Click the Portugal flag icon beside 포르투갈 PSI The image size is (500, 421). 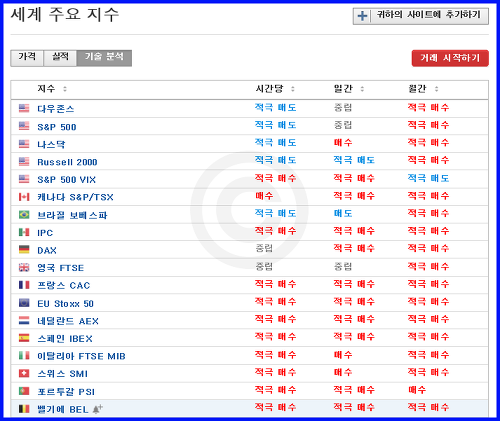24,391
